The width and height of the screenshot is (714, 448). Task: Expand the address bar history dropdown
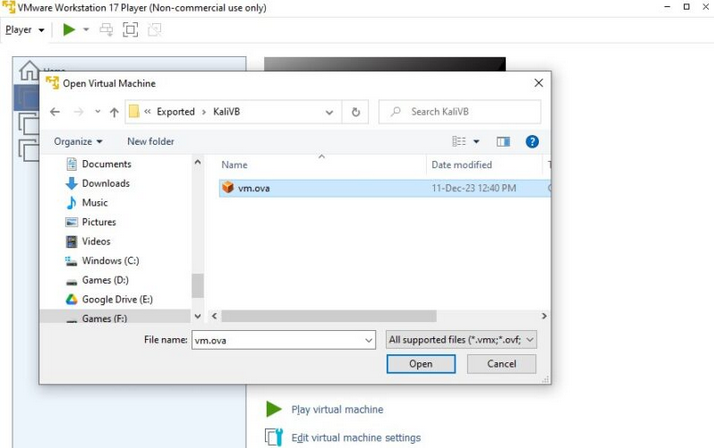[329, 112]
